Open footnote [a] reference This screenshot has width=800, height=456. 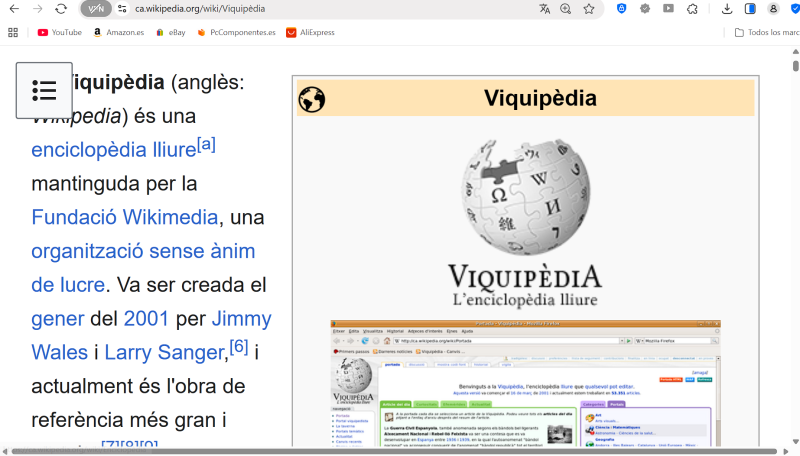[x=206, y=144]
